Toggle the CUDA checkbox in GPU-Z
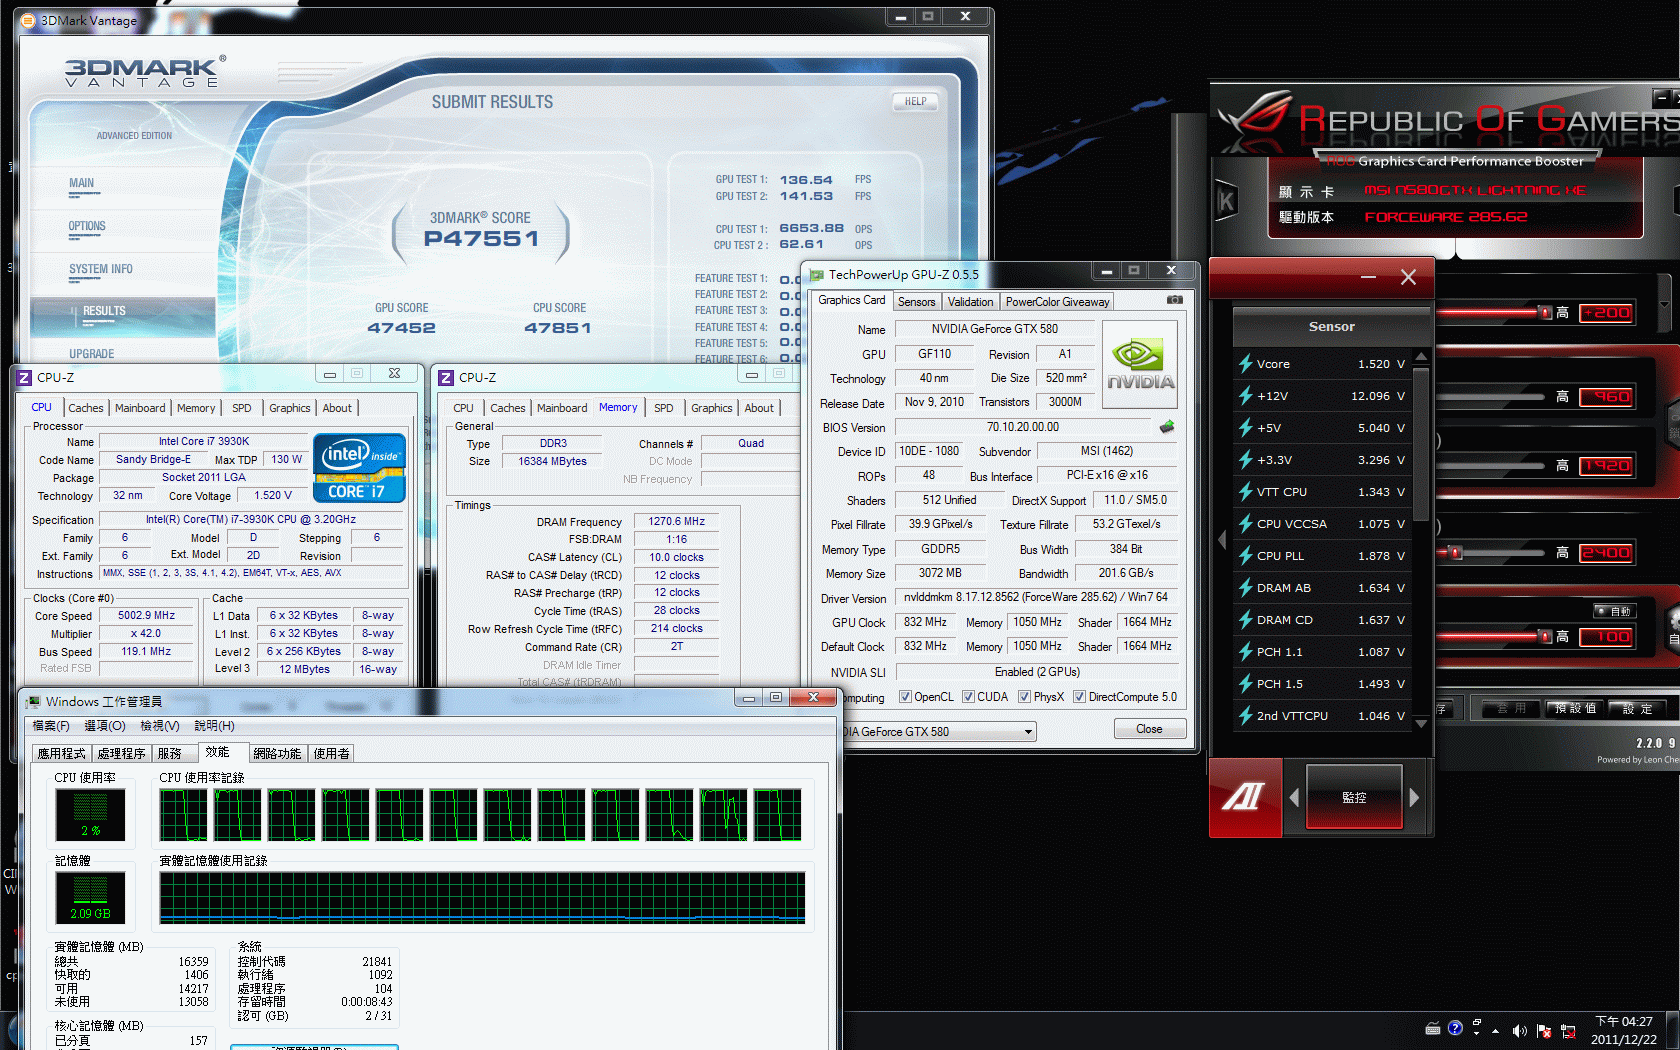The image size is (1680, 1050). [968, 697]
